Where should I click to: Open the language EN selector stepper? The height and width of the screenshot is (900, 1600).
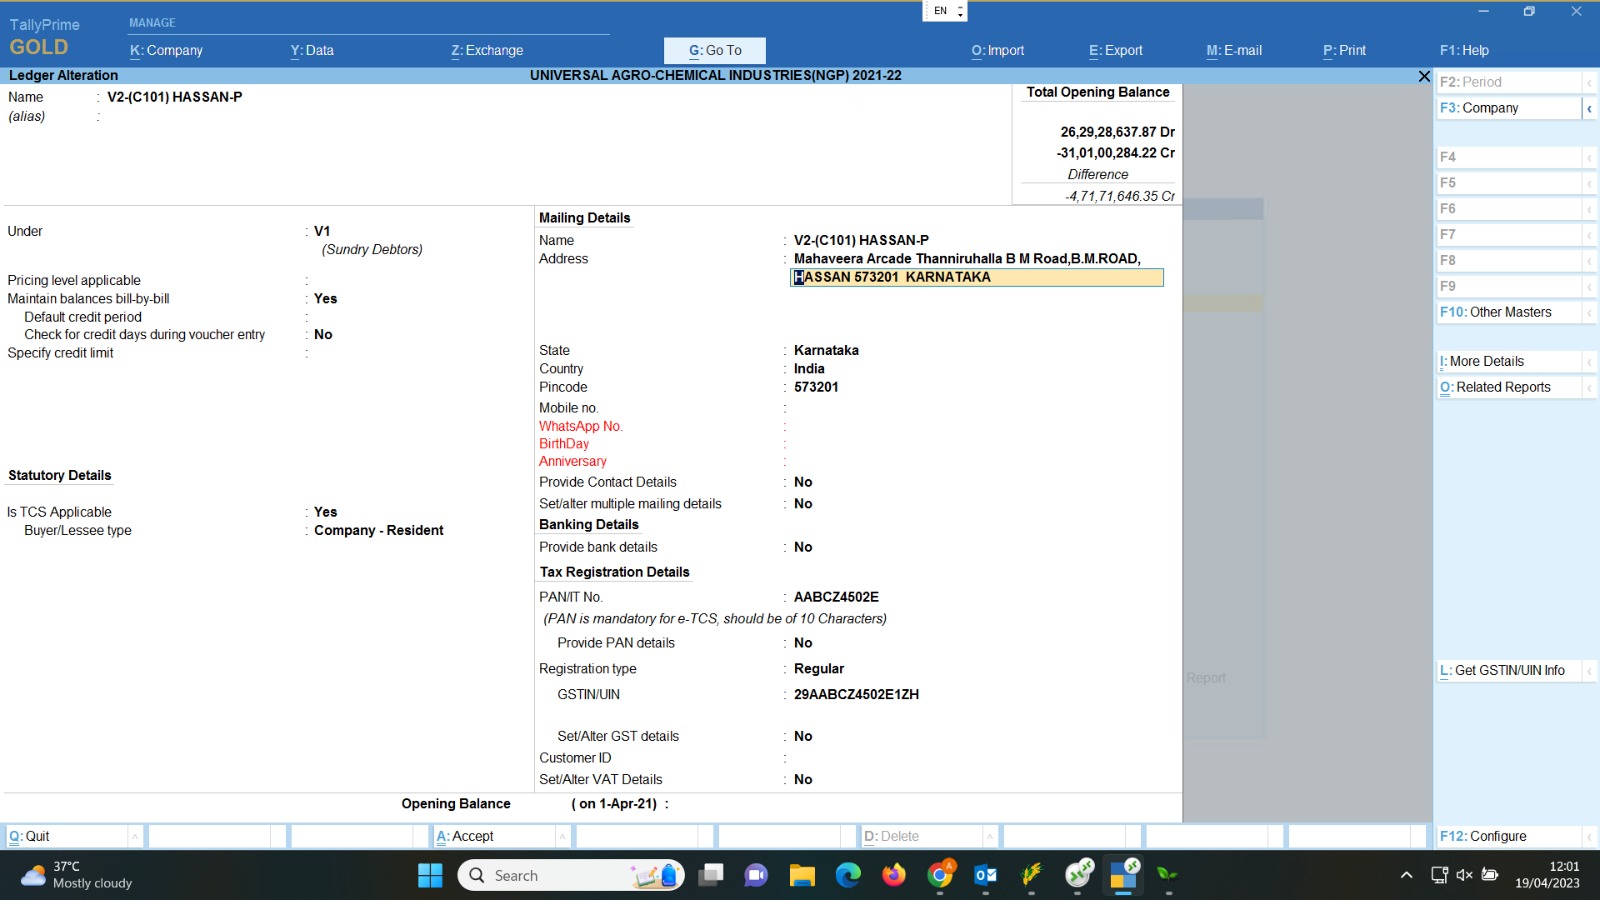coord(960,11)
